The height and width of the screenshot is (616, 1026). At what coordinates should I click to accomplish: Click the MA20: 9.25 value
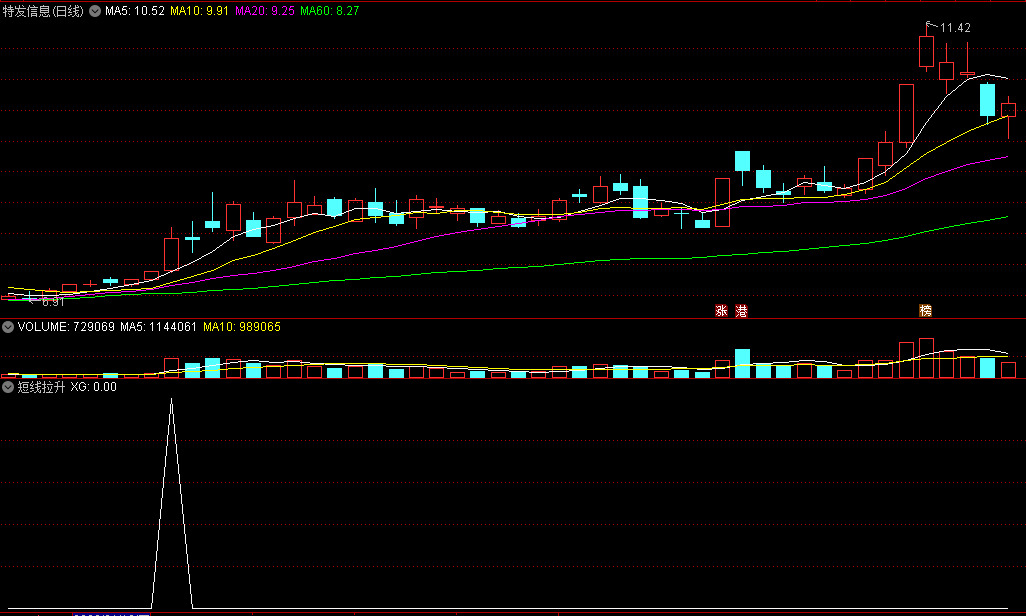coord(265,11)
